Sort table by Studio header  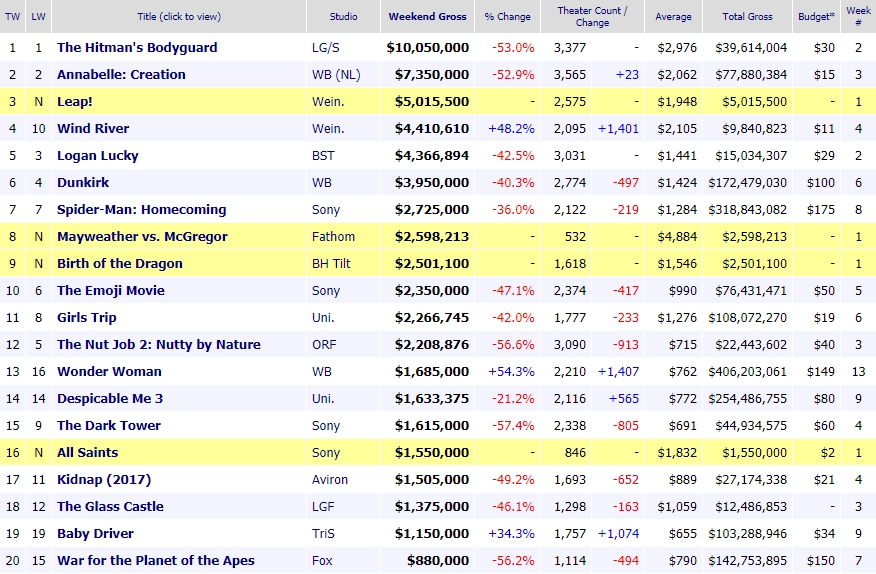(343, 16)
